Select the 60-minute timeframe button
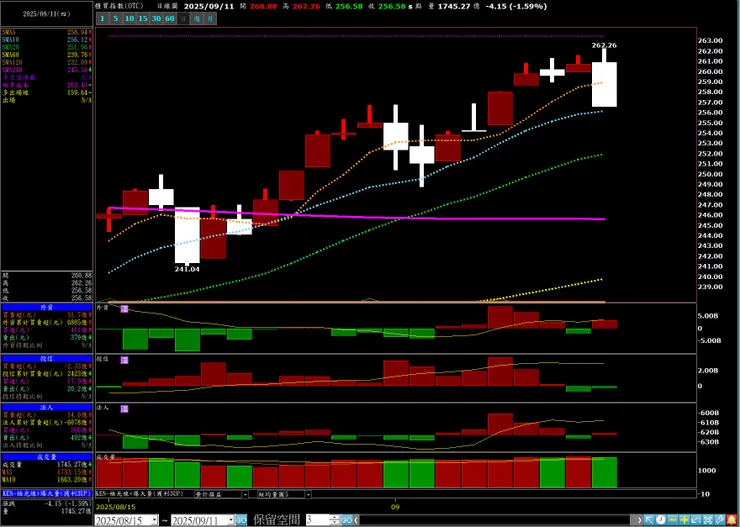The width and height of the screenshot is (740, 527). pyautogui.click(x=170, y=19)
